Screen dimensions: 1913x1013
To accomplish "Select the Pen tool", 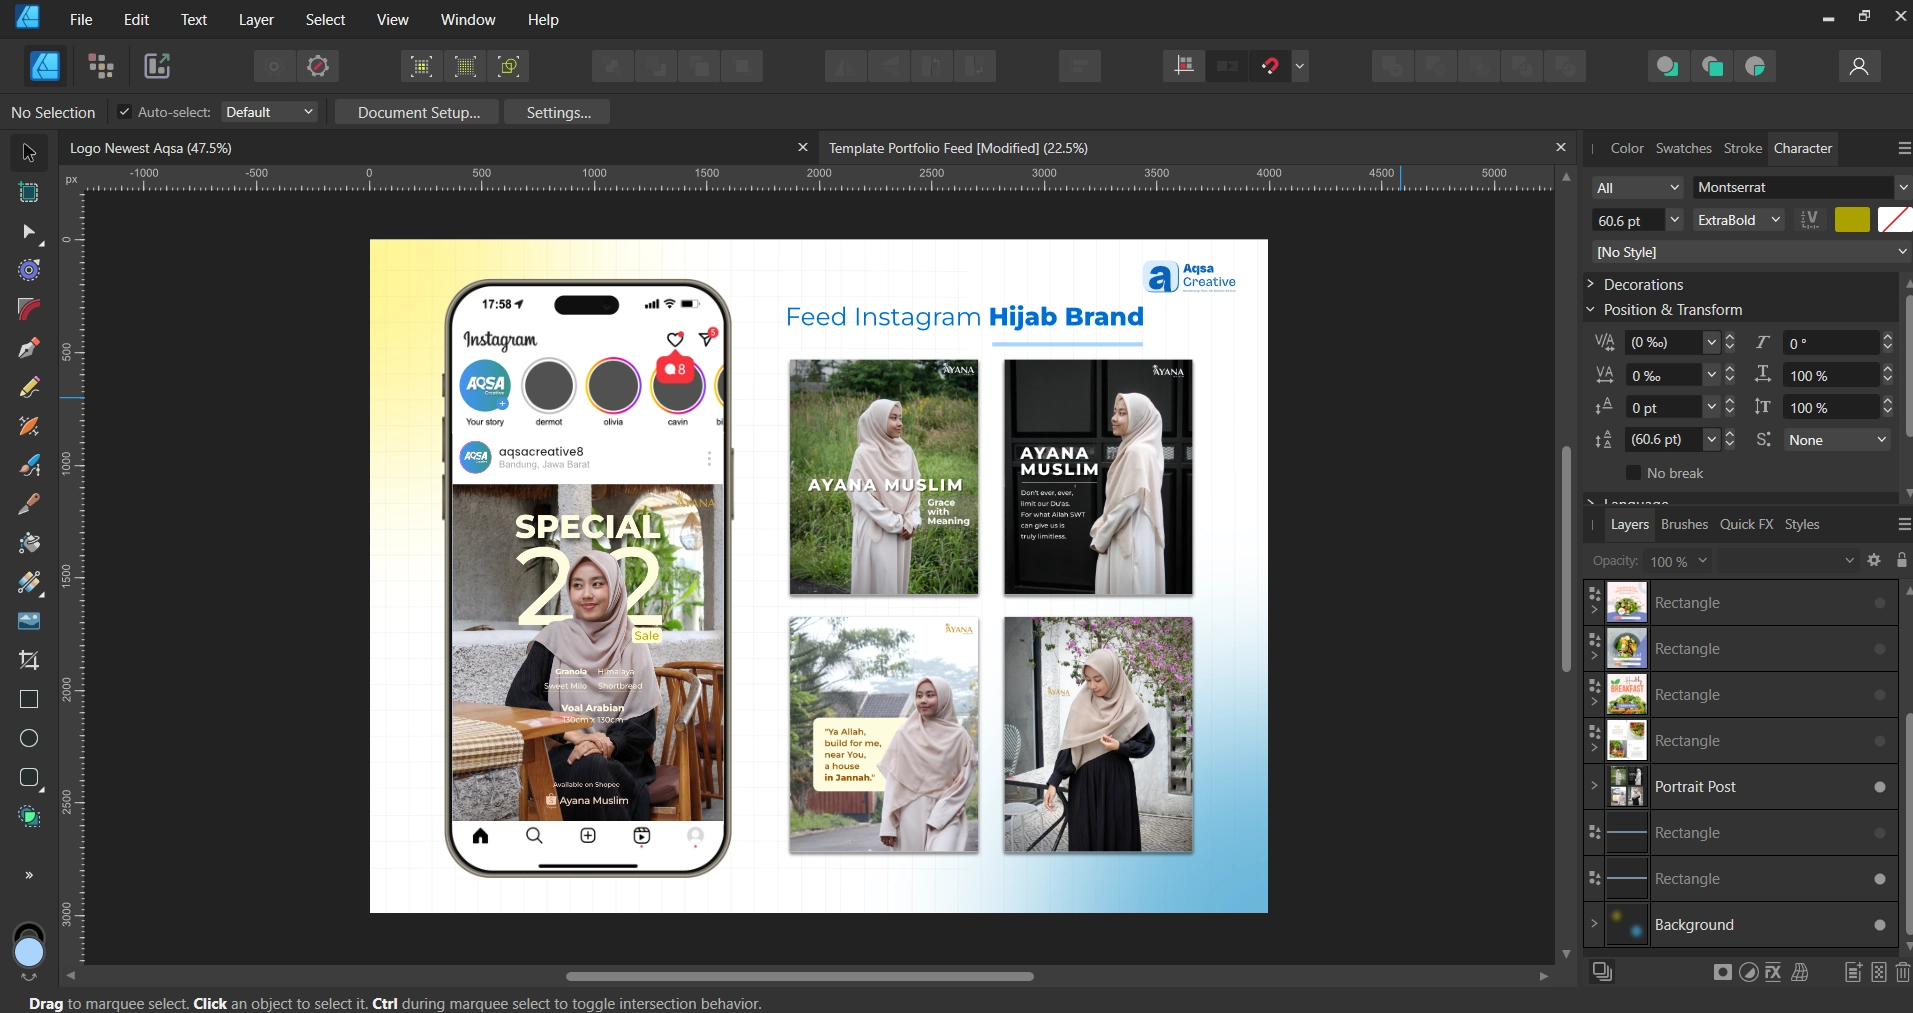I will 29,348.
